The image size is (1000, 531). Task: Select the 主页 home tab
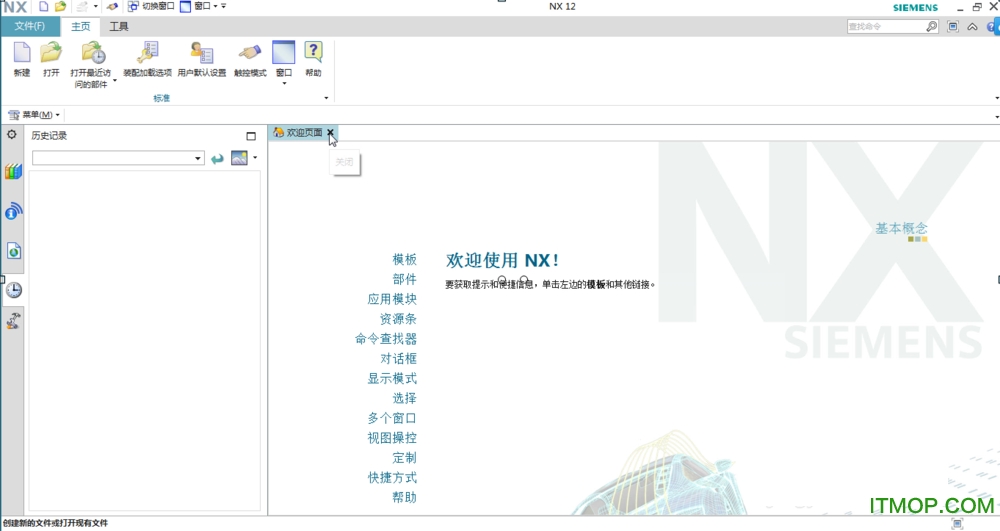coord(80,26)
